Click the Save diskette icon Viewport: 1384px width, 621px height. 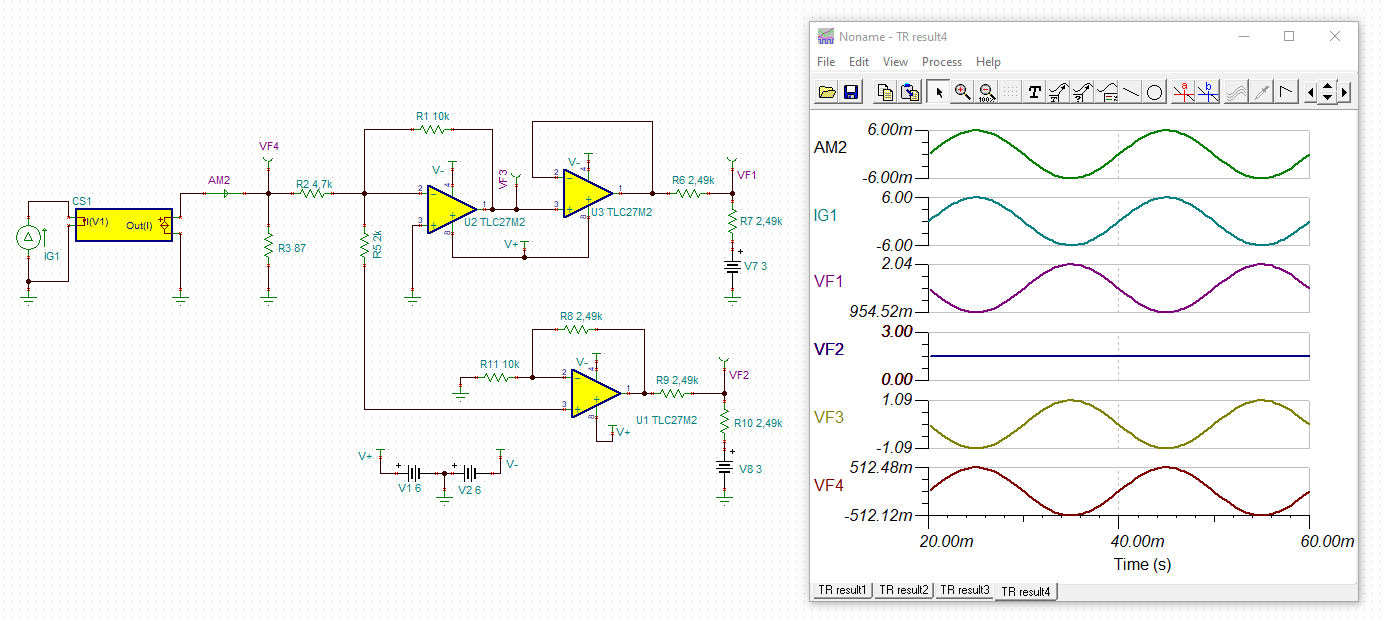pos(851,92)
